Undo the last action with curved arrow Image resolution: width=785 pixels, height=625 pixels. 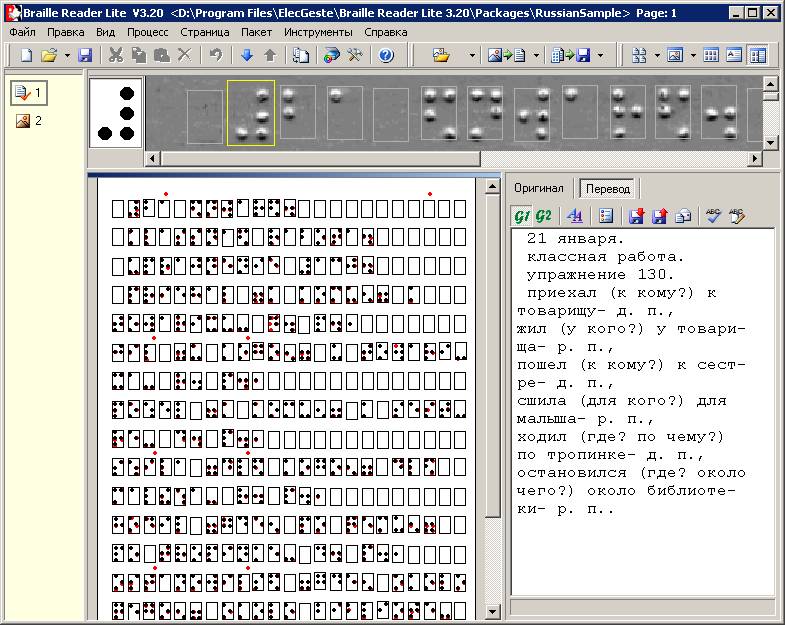216,55
